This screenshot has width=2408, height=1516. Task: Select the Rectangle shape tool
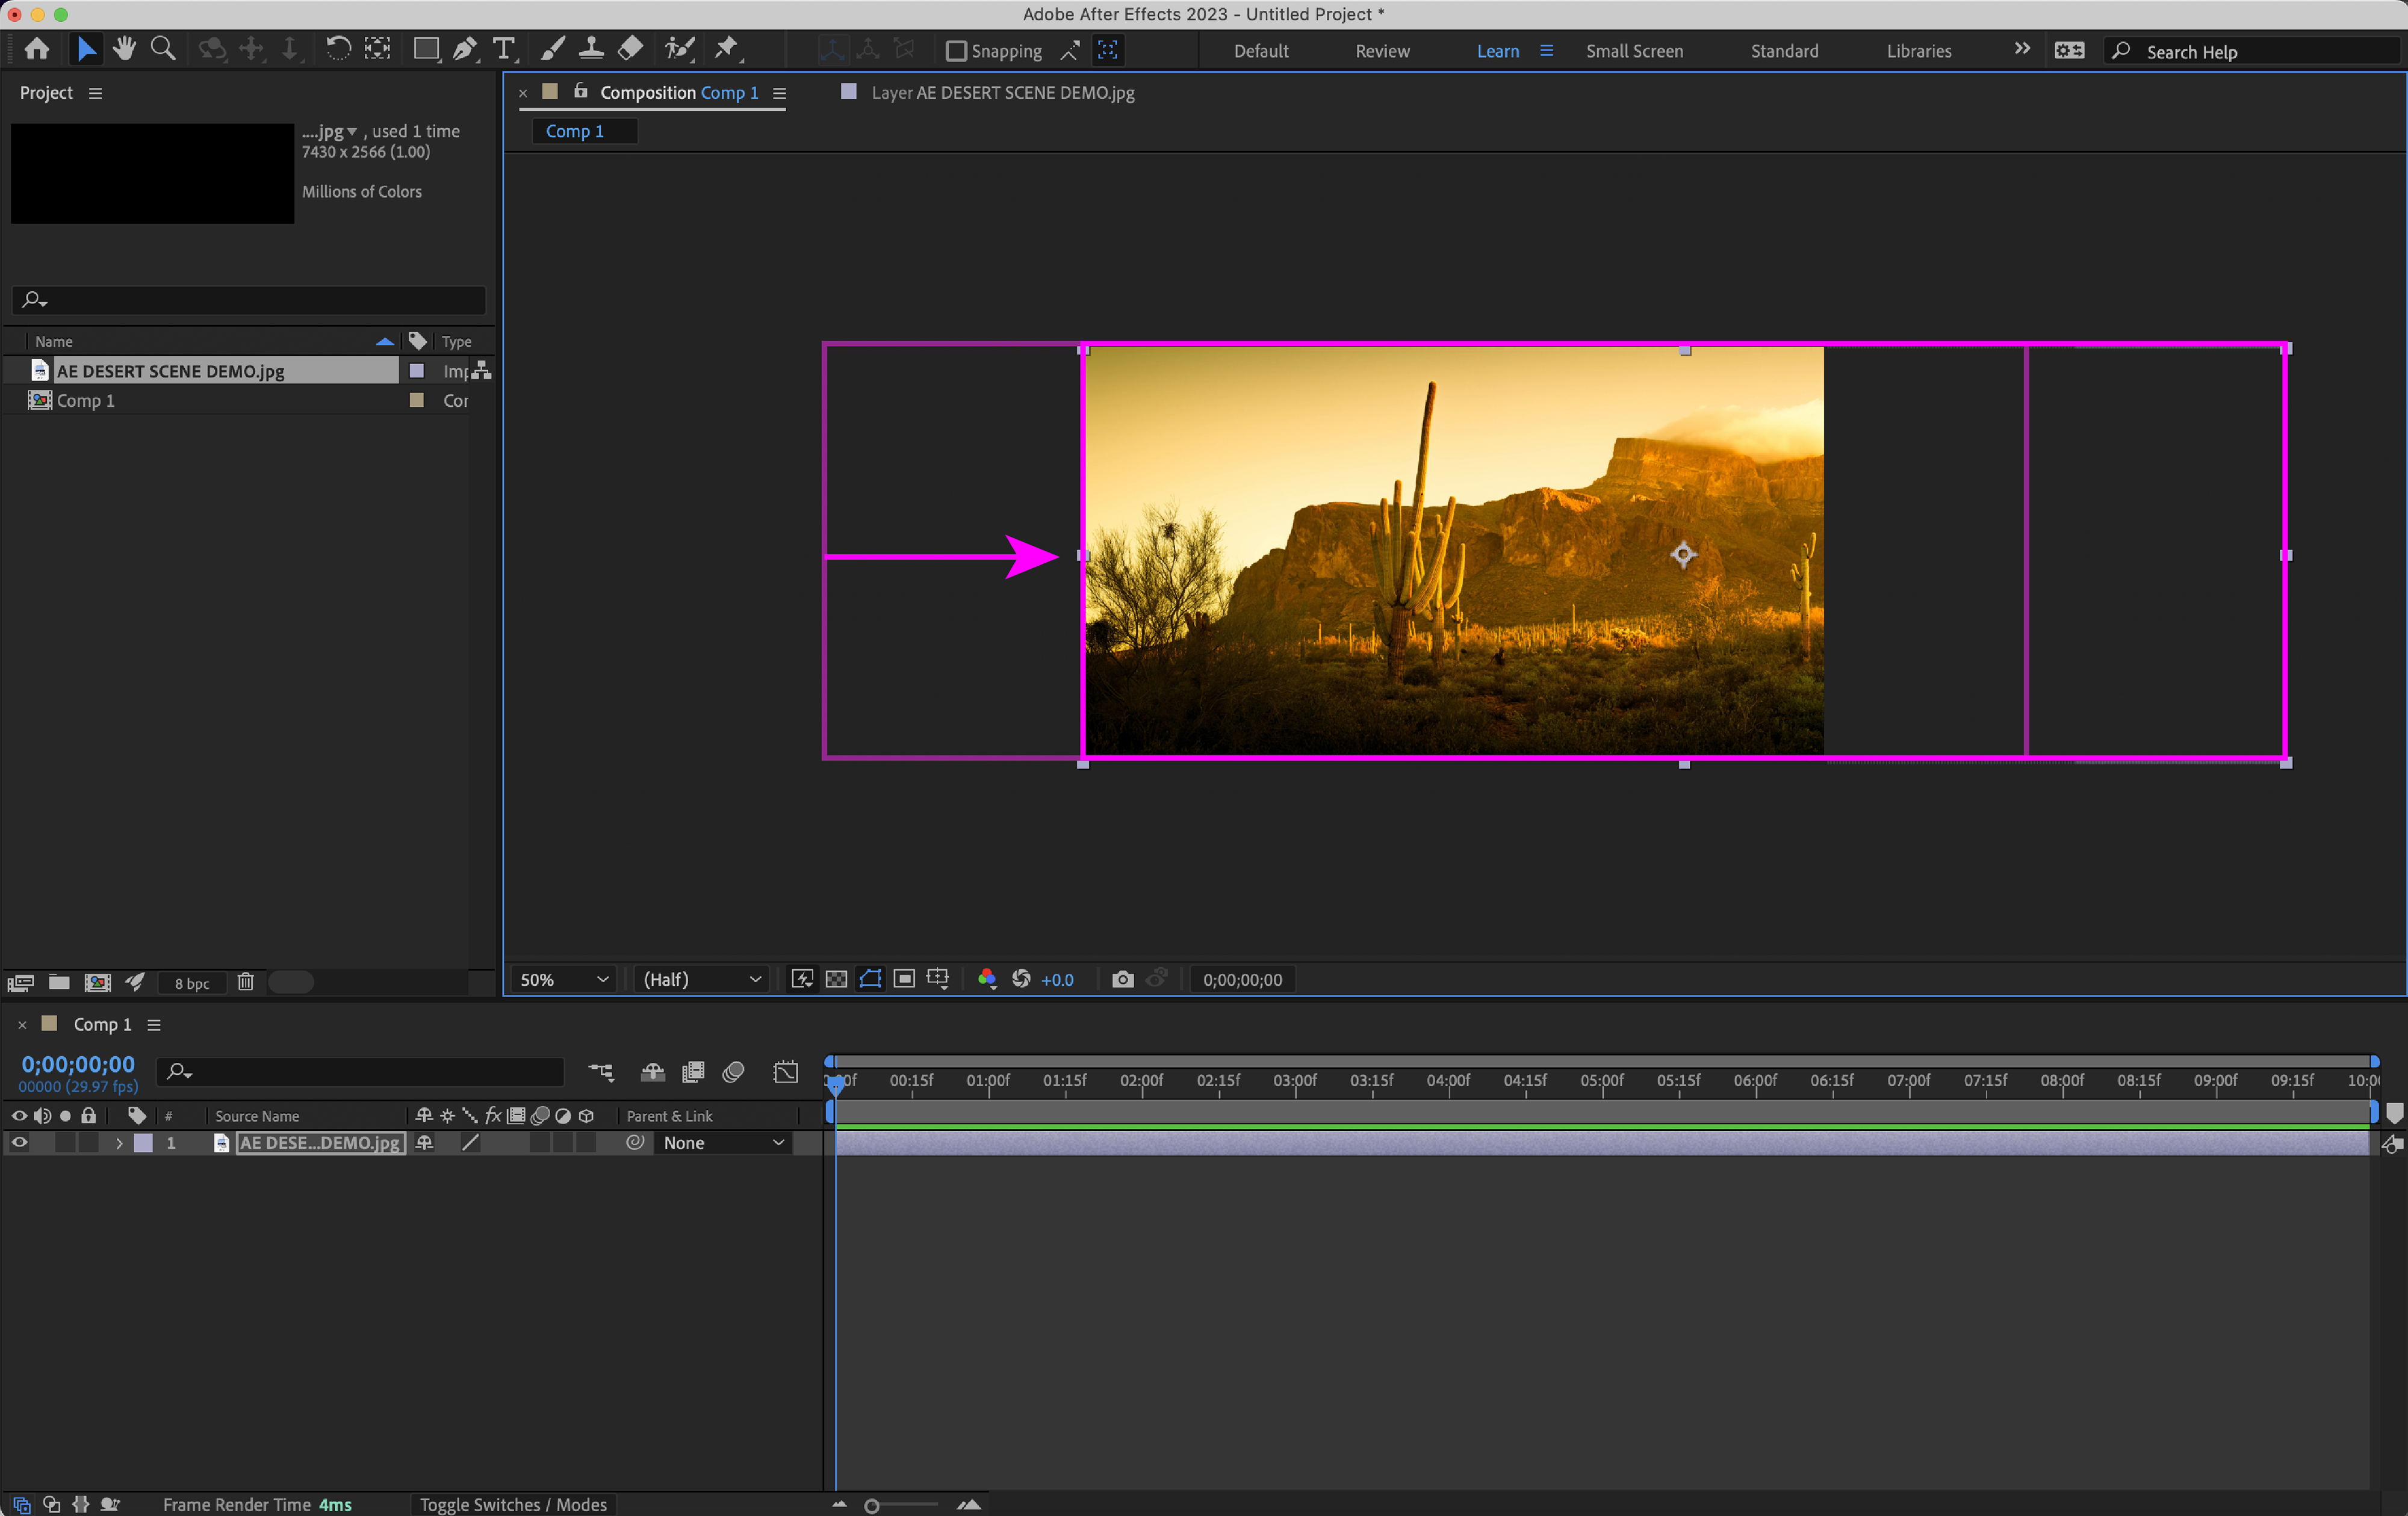[x=426, y=49]
